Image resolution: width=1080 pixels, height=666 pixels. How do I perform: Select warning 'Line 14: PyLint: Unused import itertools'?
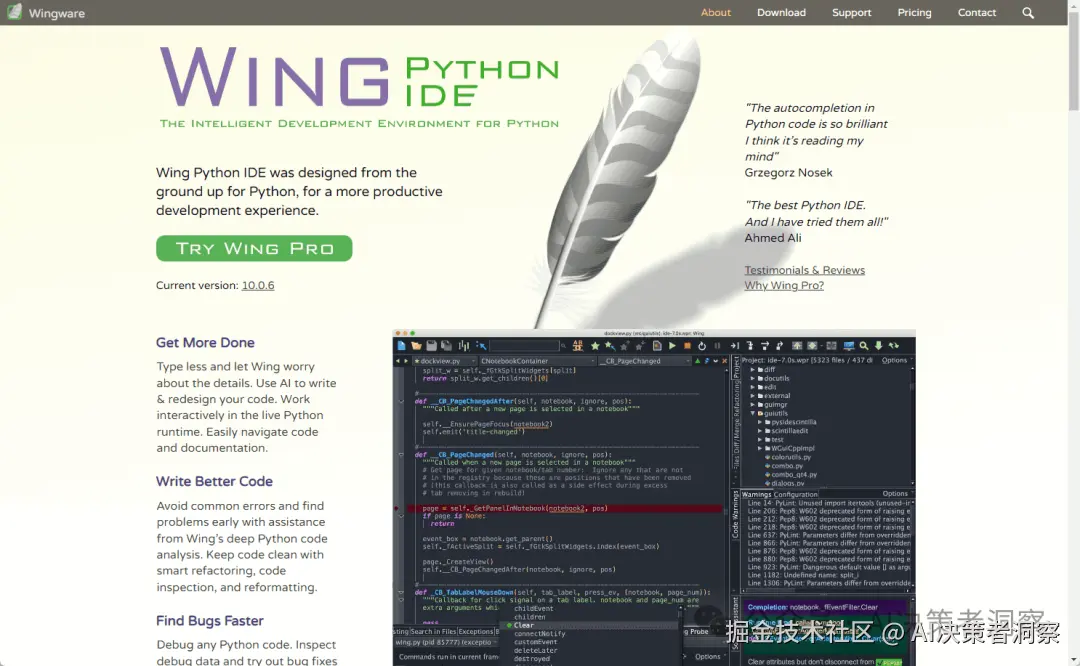(x=829, y=503)
